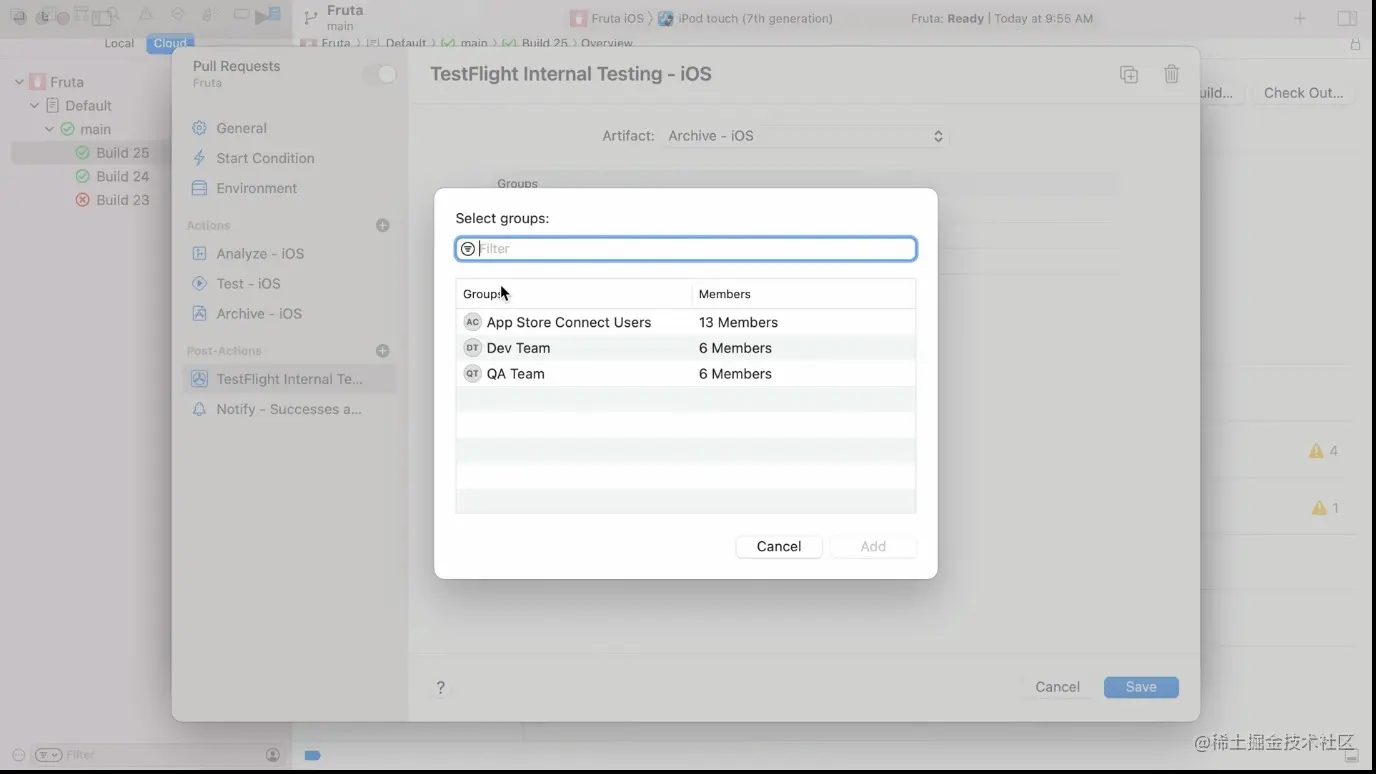Click the TestFlight post-action icon
The image size is (1376, 774).
click(x=199, y=379)
